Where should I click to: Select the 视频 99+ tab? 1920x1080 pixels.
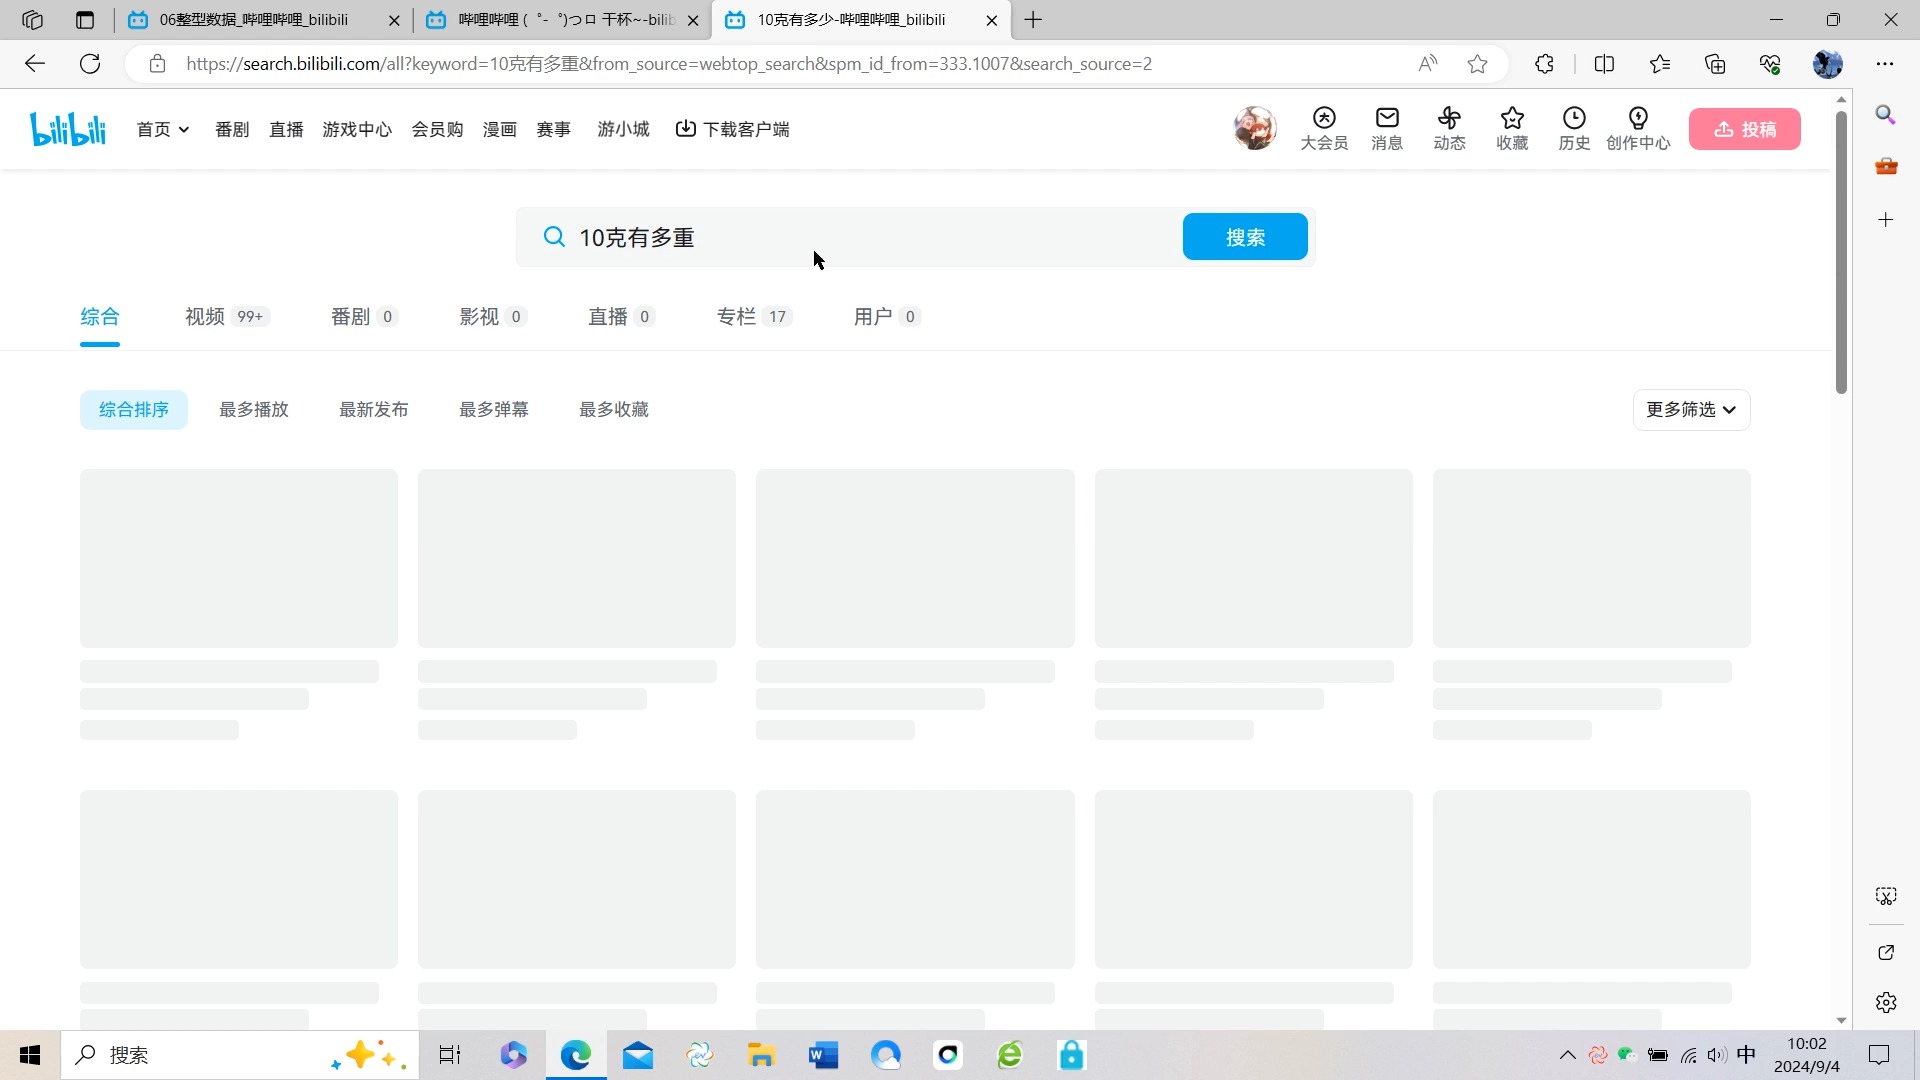tap(225, 316)
